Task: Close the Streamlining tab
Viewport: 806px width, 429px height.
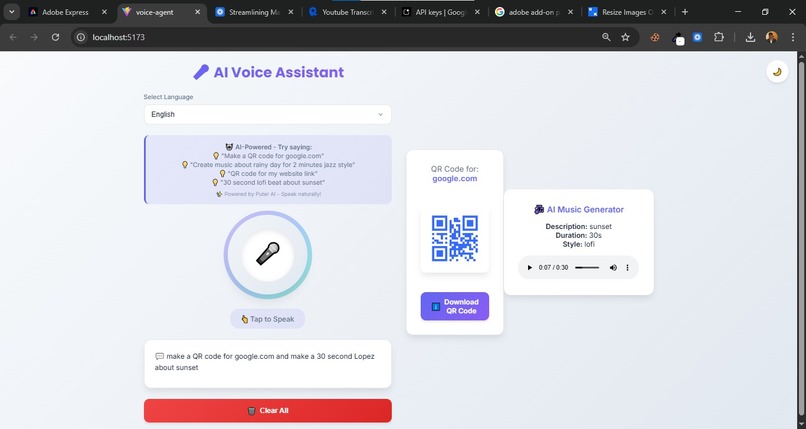Action: pos(291,12)
